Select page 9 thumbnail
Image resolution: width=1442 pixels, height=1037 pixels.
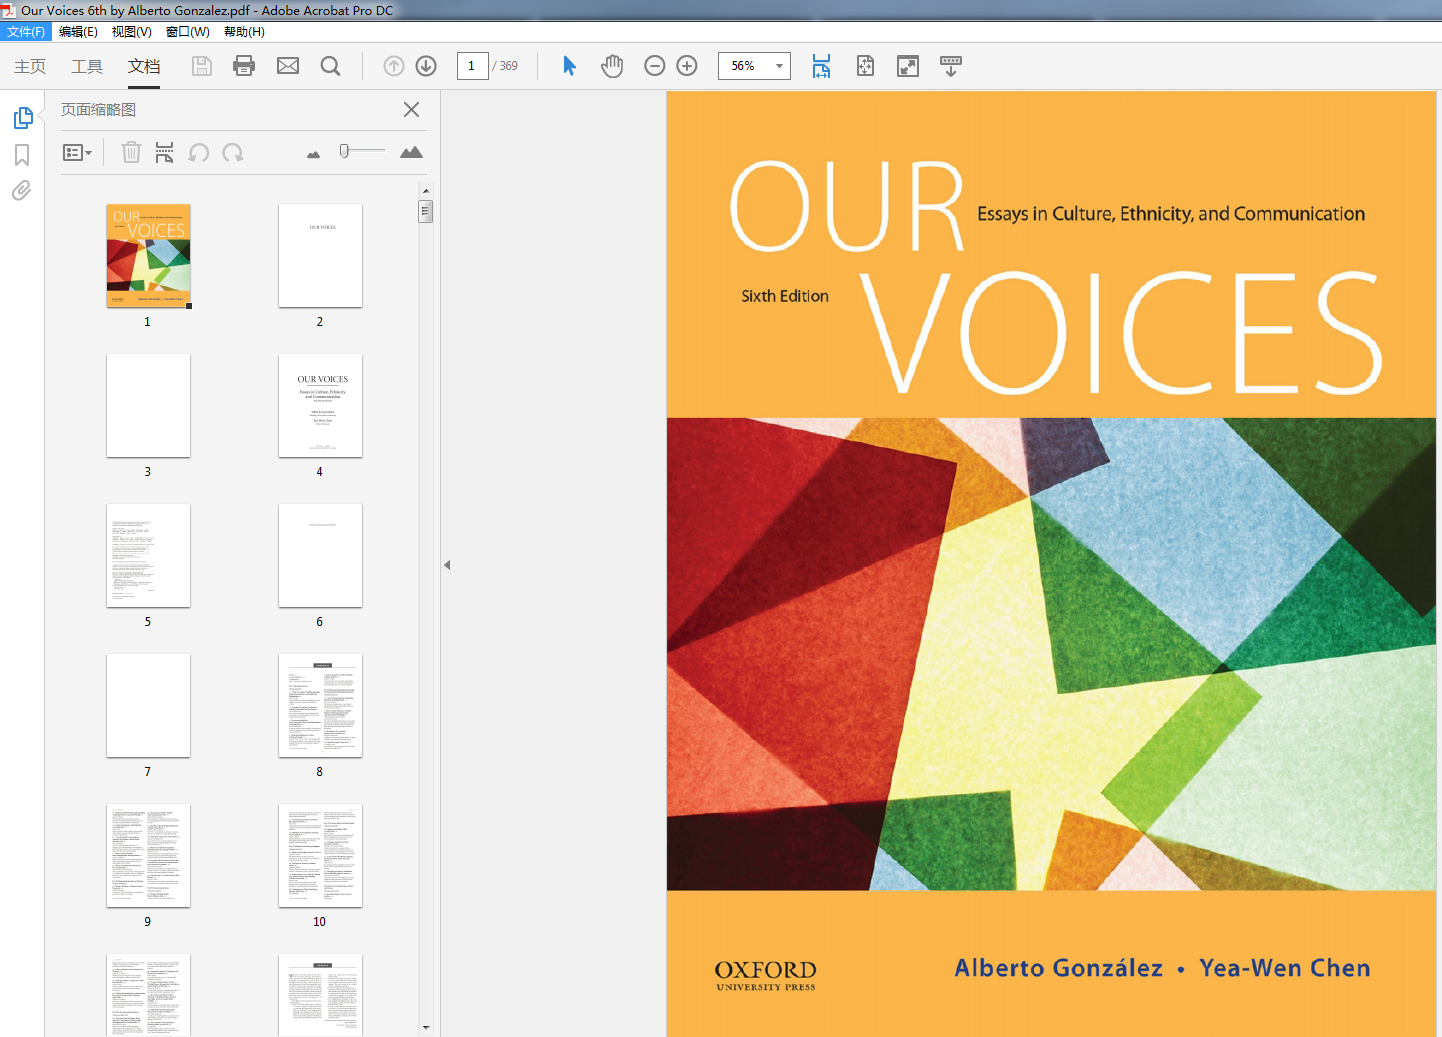click(x=148, y=856)
